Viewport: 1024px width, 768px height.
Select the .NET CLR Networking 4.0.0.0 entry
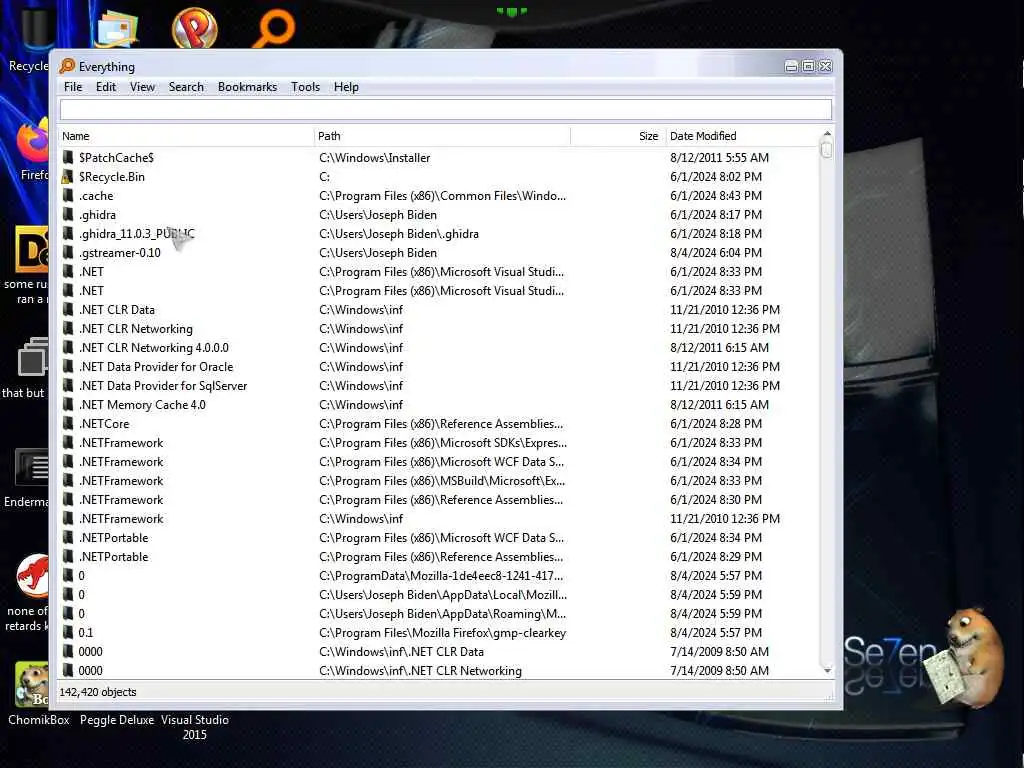(x=153, y=347)
